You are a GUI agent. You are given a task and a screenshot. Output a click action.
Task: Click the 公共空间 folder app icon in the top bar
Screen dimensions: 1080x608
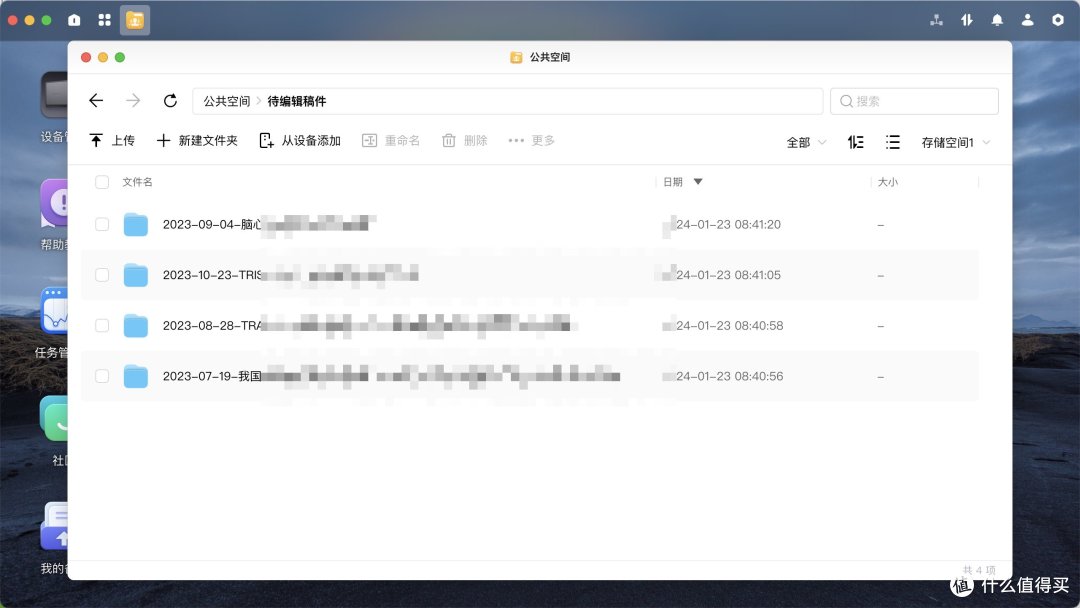pyautogui.click(x=135, y=21)
